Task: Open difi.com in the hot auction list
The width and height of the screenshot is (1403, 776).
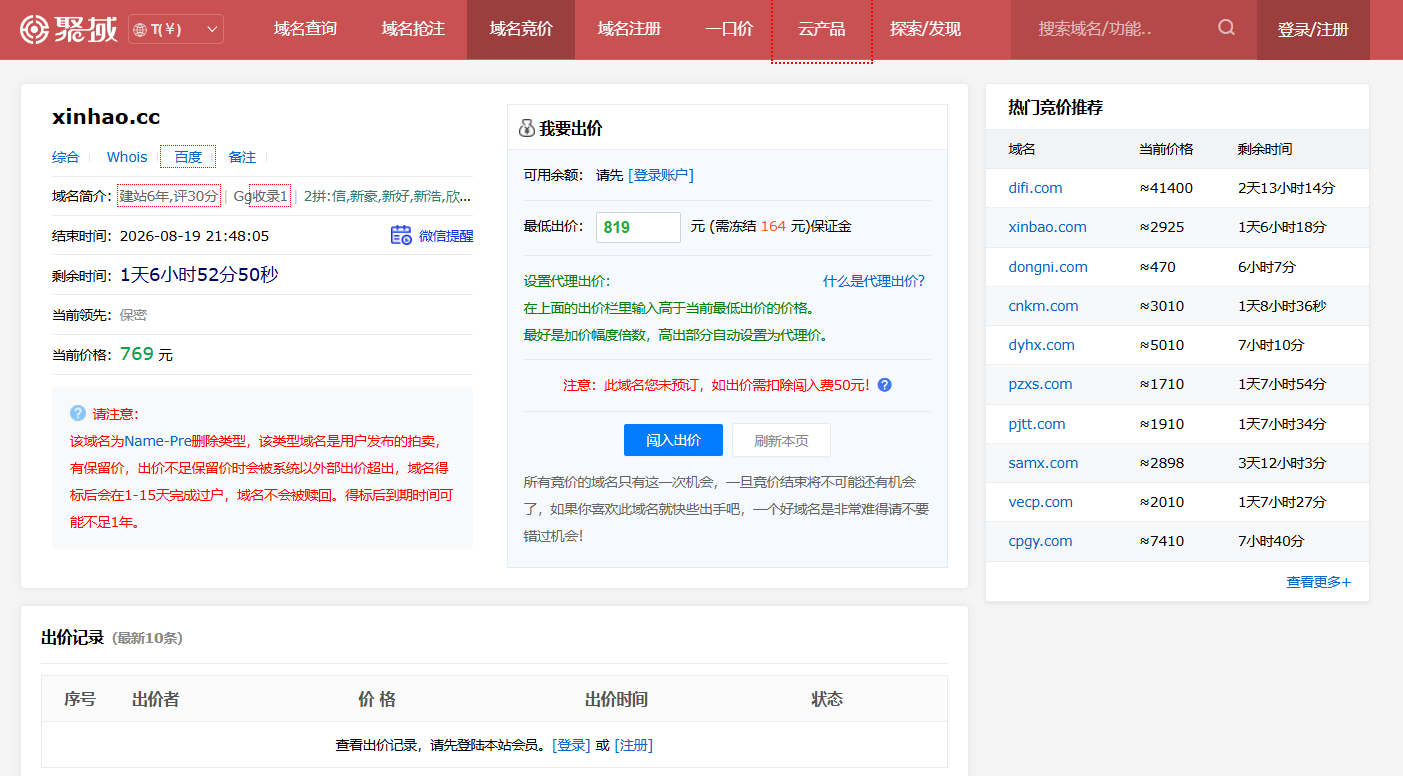Action: click(1035, 188)
